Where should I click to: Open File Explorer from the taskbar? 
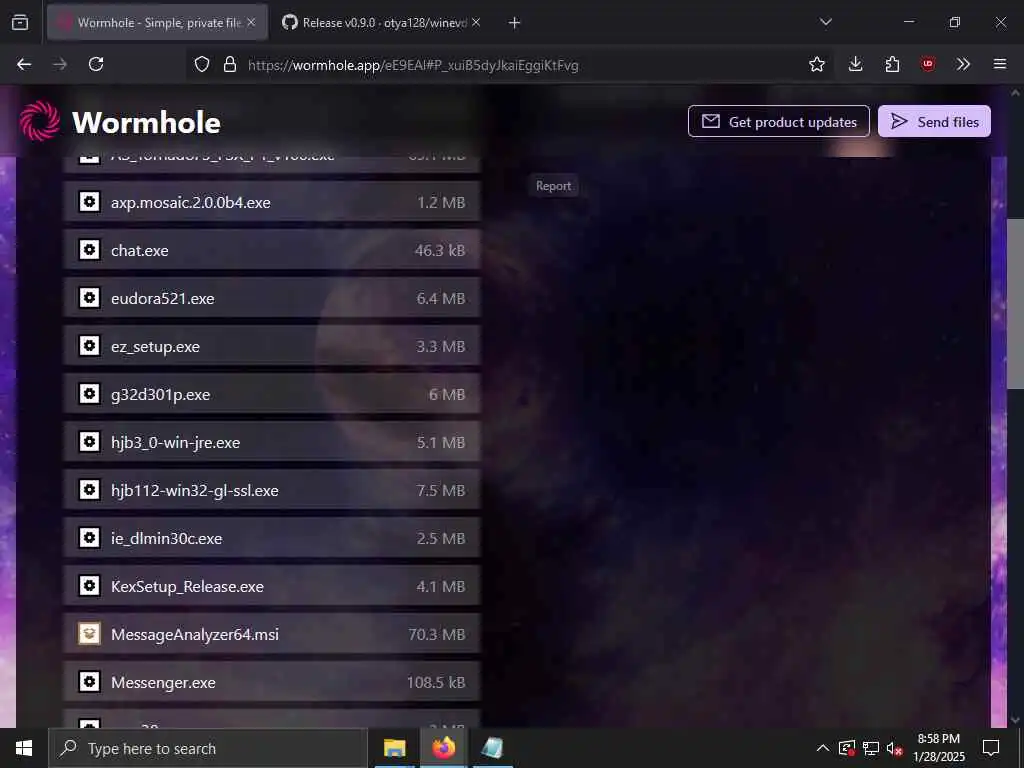(x=394, y=748)
